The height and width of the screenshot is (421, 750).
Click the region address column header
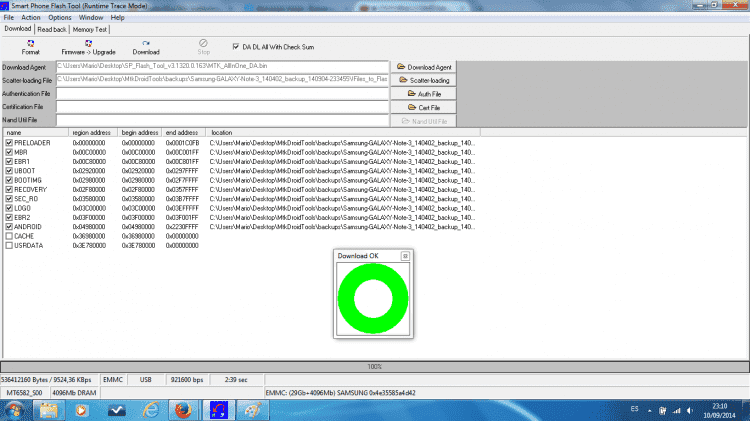tap(93, 133)
